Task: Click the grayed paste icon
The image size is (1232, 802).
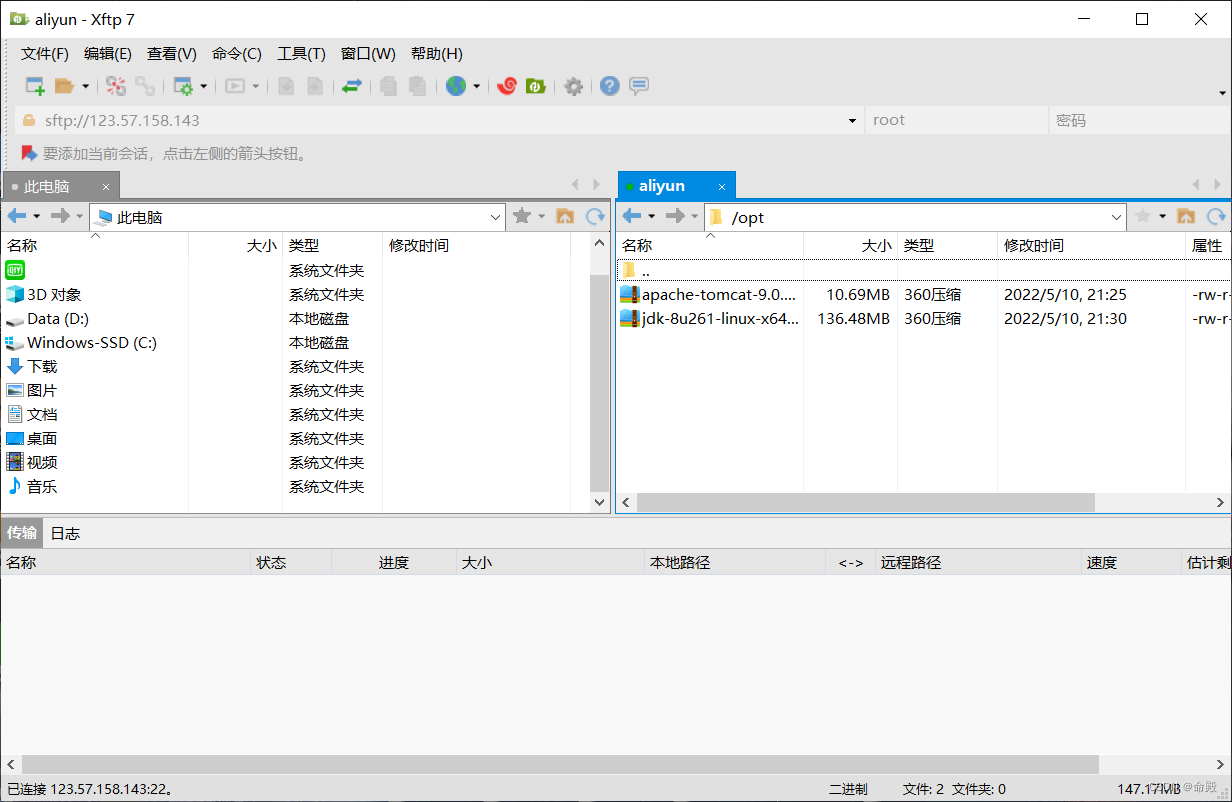Action: 417,86
